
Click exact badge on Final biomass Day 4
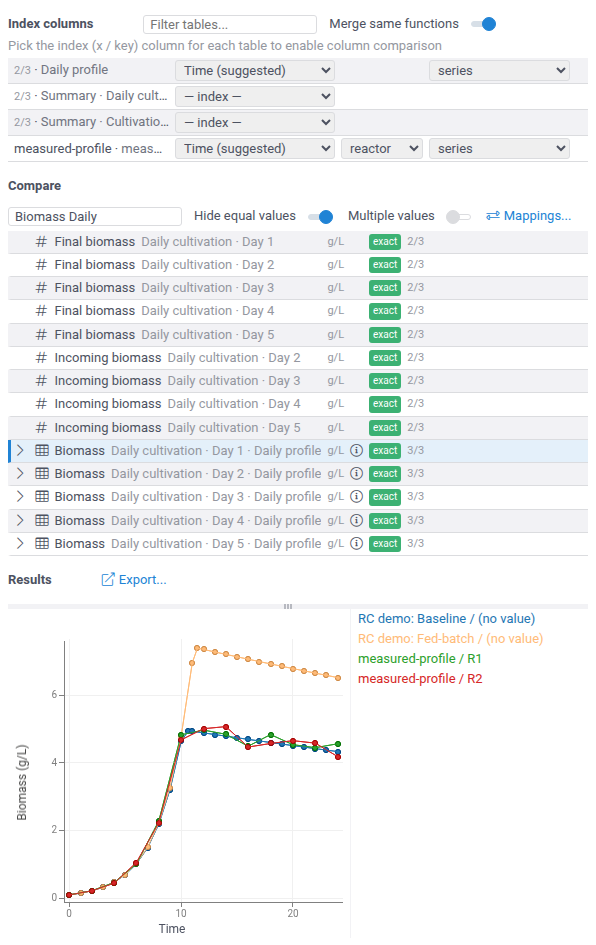pyautogui.click(x=384, y=310)
